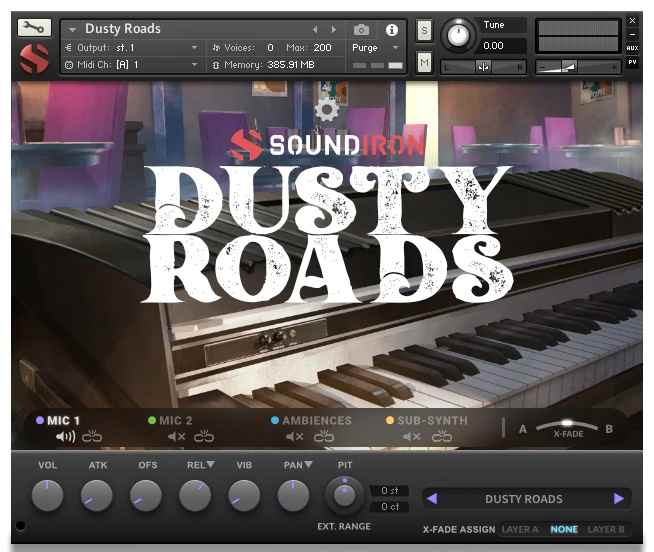This screenshot has width=654, height=552.
Task: Assign X-Fade to LAYER A
Action: pos(520,530)
